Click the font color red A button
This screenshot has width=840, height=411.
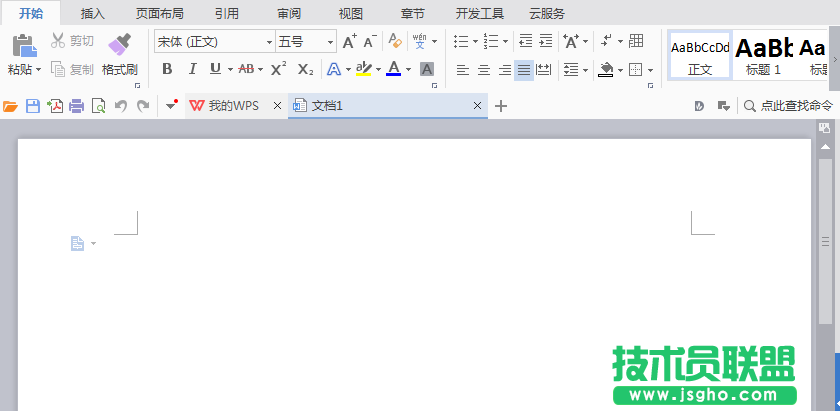click(x=393, y=69)
